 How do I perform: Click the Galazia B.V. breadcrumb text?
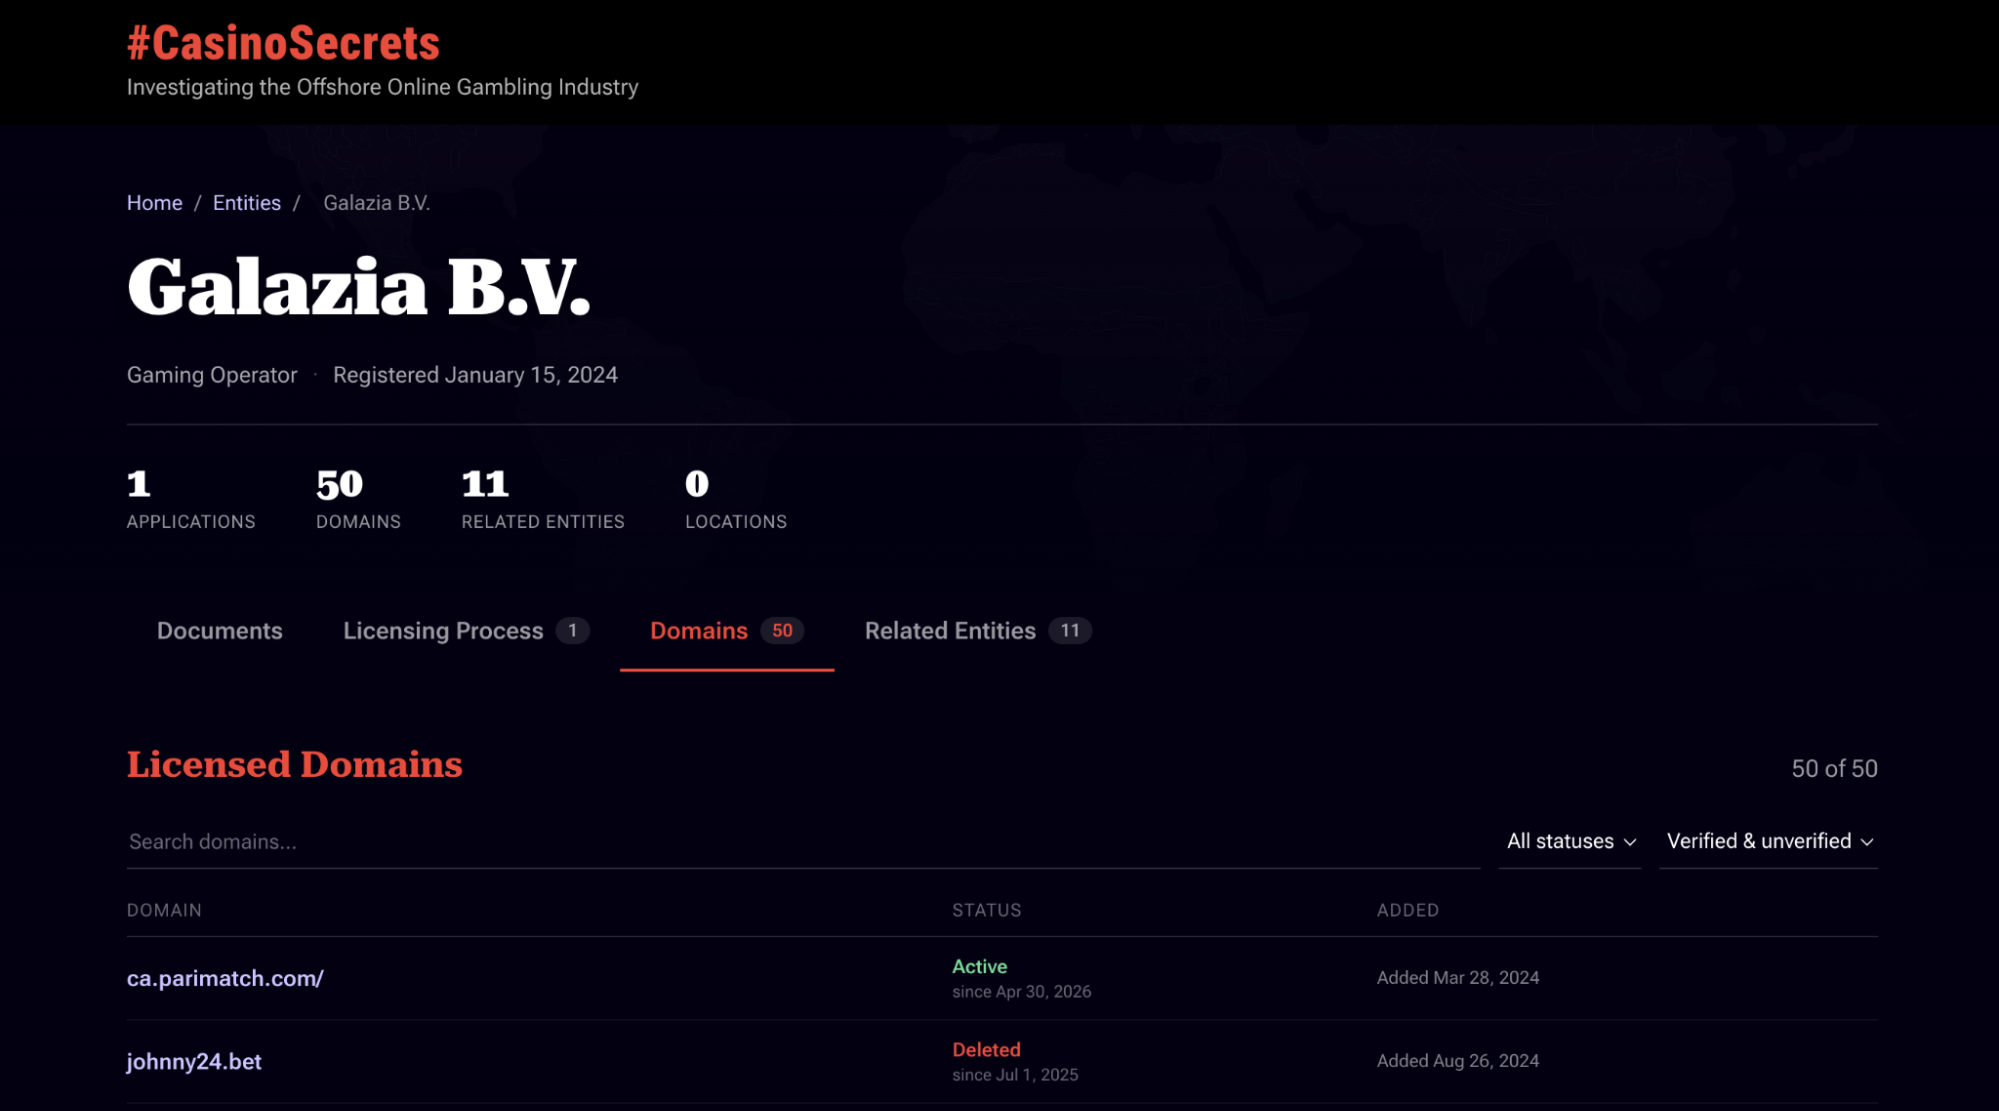pyautogui.click(x=377, y=203)
